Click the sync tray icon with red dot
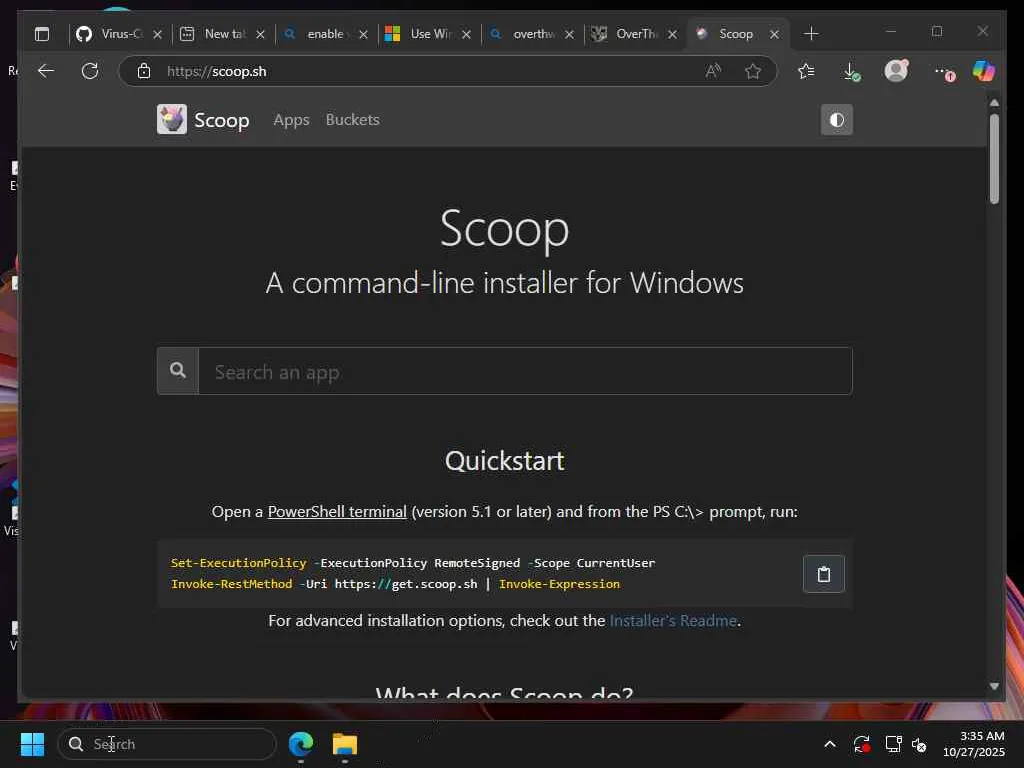1024x768 pixels. (x=861, y=744)
